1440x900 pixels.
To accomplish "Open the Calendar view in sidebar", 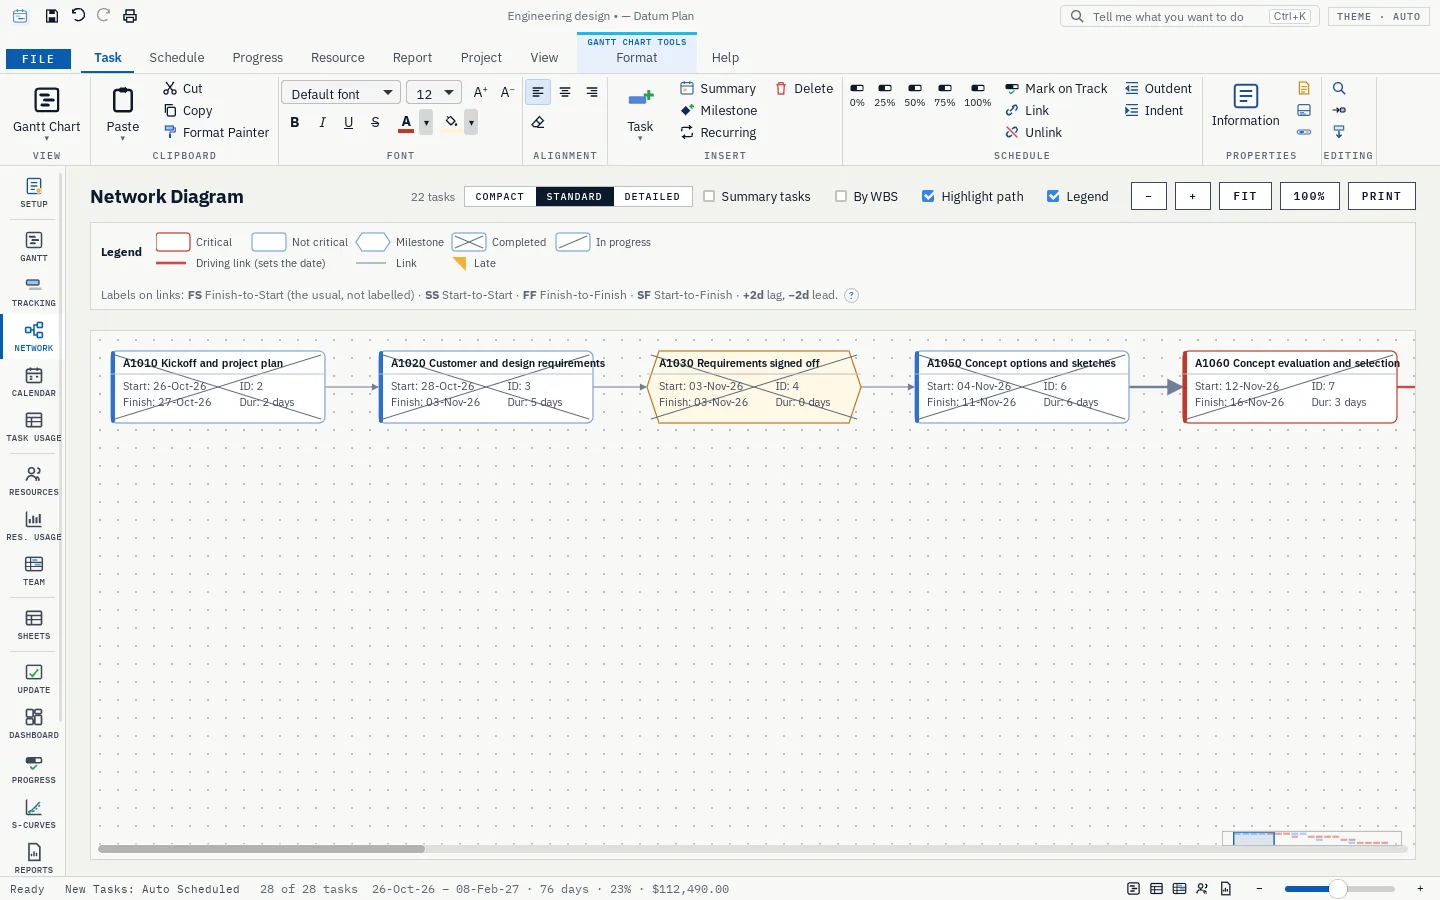I will (x=33, y=382).
